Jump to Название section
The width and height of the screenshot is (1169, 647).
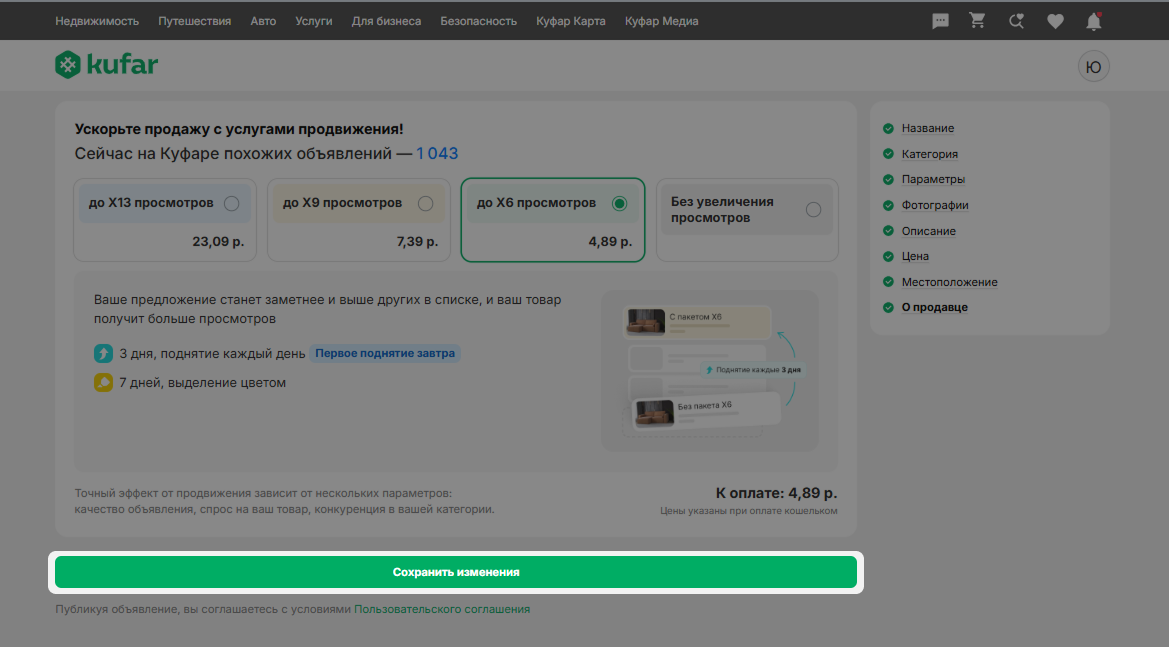pyautogui.click(x=927, y=128)
